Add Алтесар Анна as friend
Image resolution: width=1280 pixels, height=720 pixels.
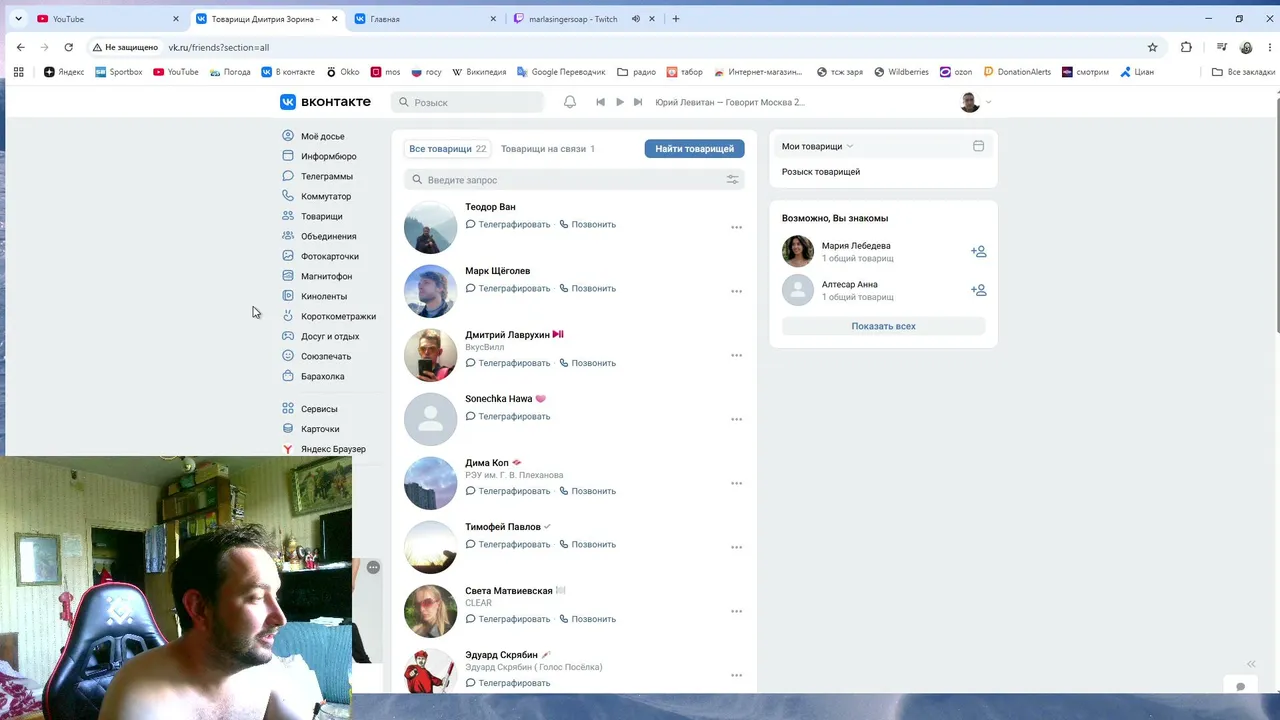[978, 290]
